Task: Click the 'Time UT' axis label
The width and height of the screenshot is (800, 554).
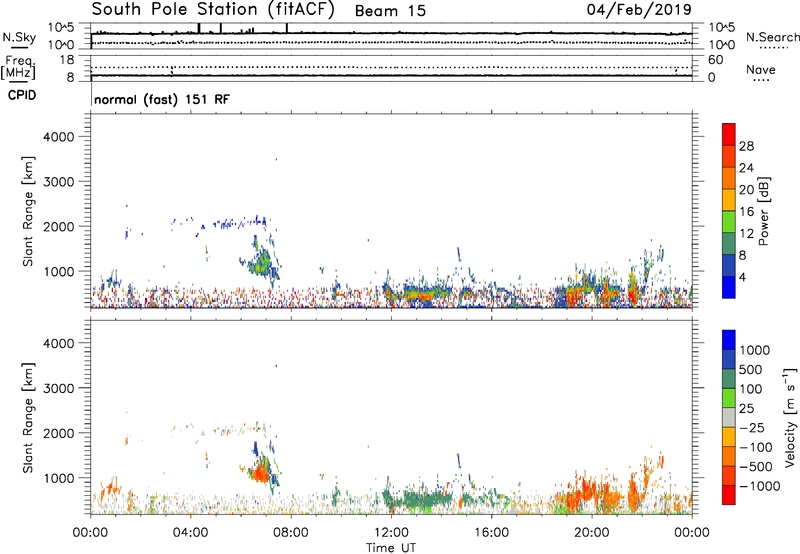Action: [x=391, y=547]
